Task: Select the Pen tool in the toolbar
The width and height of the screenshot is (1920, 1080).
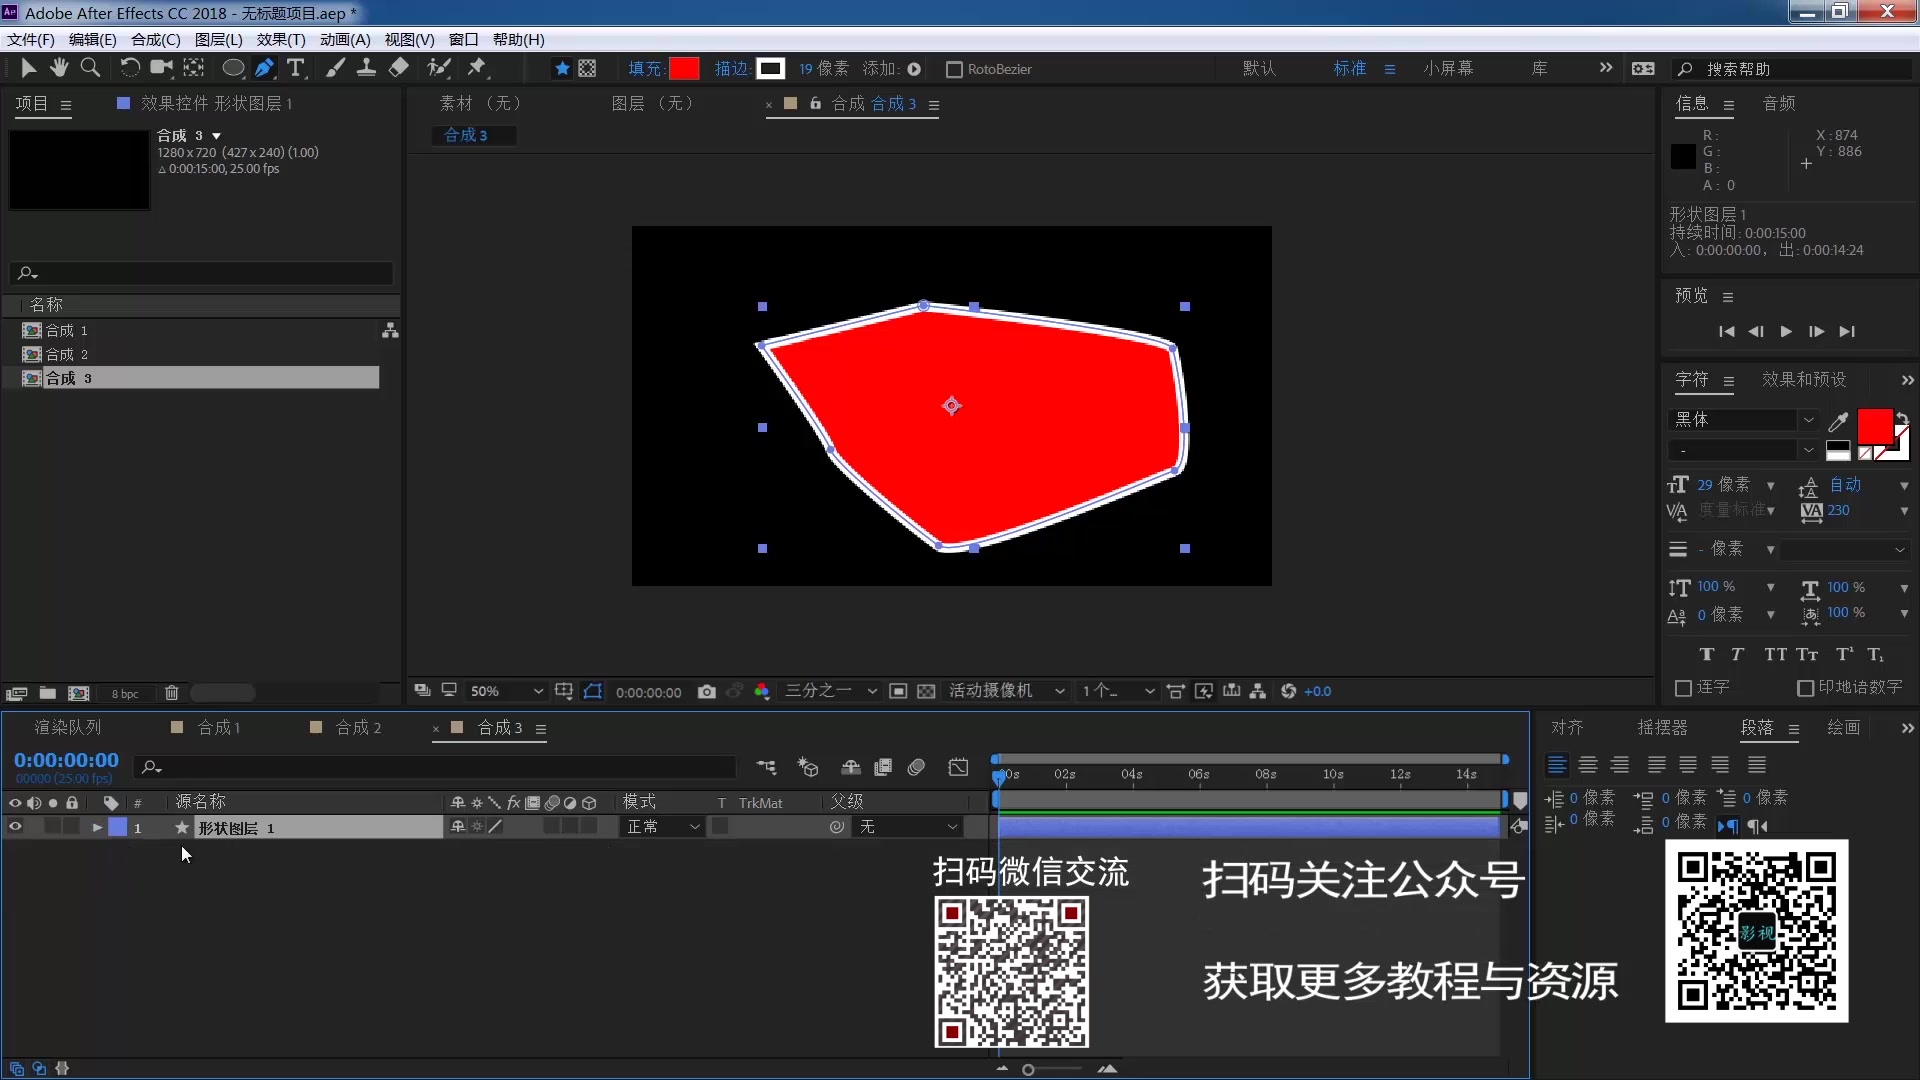Action: coord(265,68)
